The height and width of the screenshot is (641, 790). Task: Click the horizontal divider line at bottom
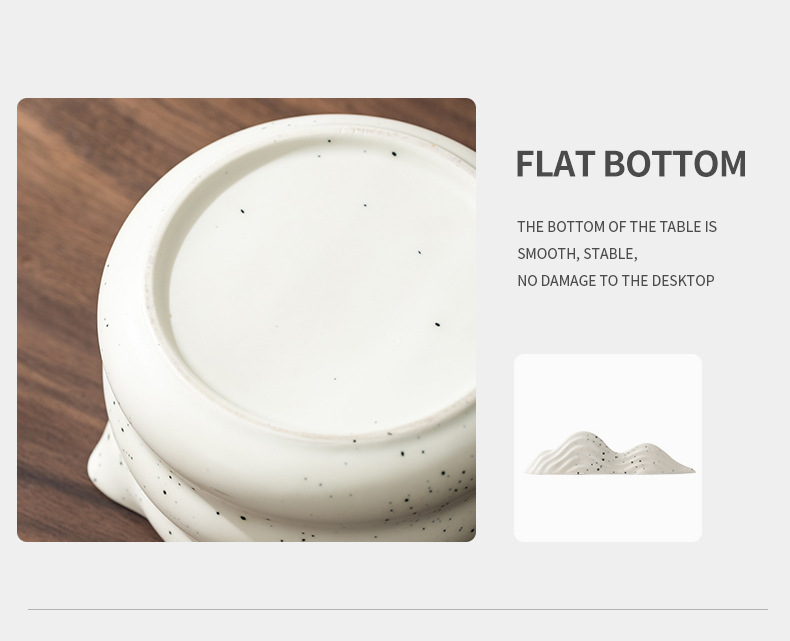398,609
